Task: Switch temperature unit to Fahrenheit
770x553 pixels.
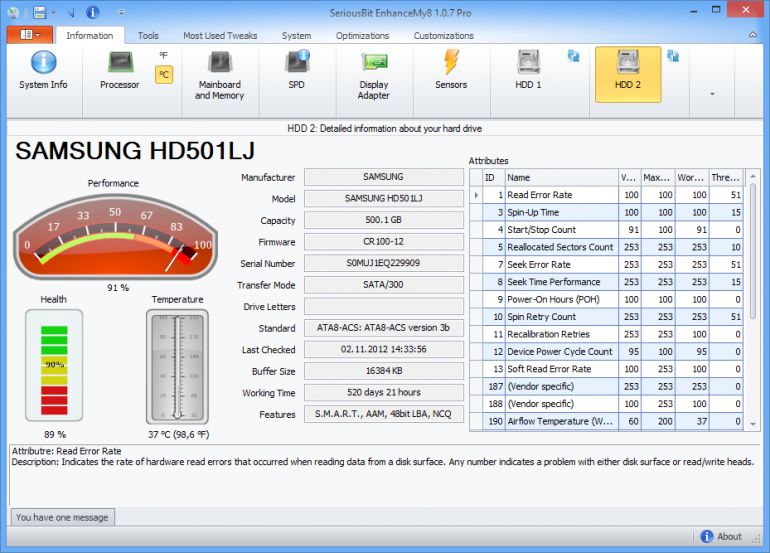Action: (x=164, y=55)
